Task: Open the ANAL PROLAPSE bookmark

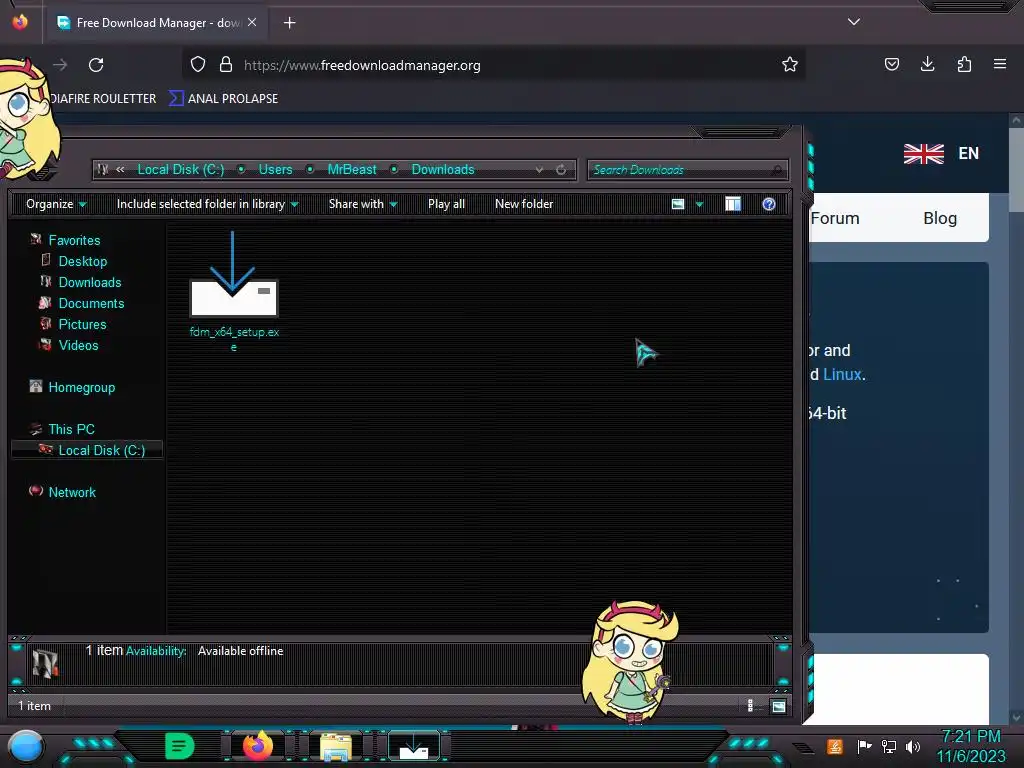Action: [x=224, y=99]
